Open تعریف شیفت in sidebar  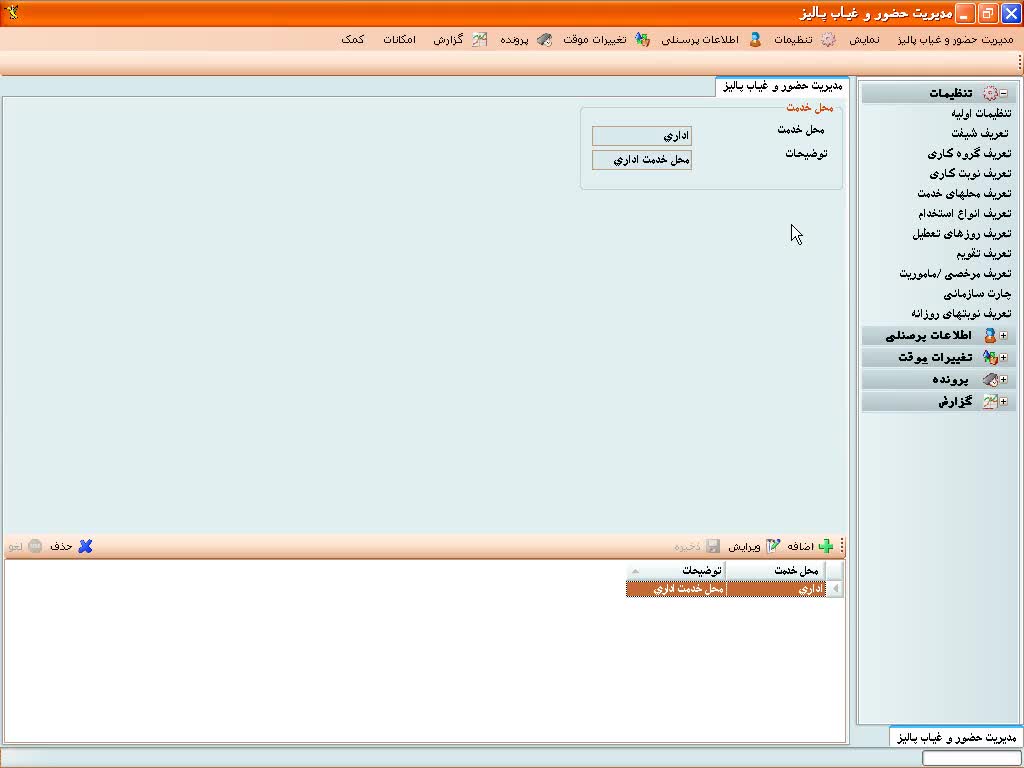(x=981, y=133)
